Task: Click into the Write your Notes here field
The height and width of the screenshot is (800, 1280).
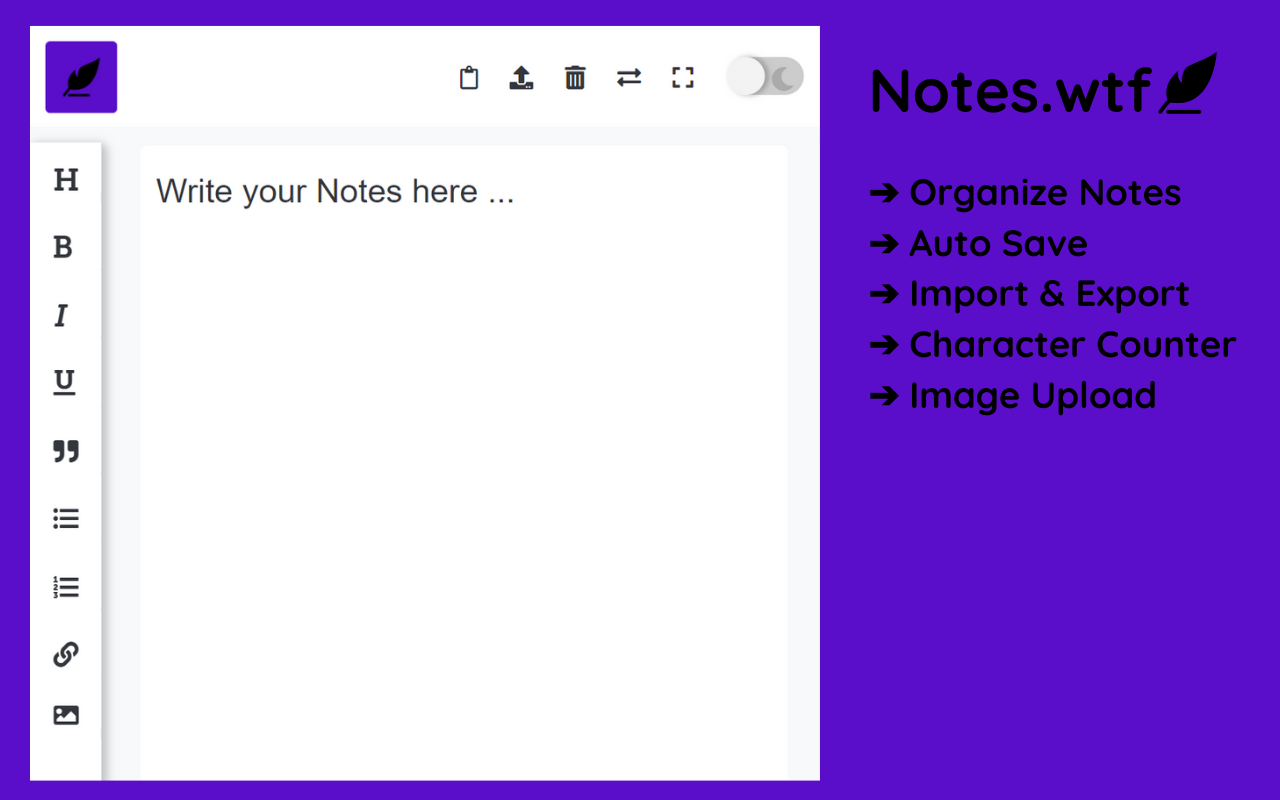Action: click(464, 463)
